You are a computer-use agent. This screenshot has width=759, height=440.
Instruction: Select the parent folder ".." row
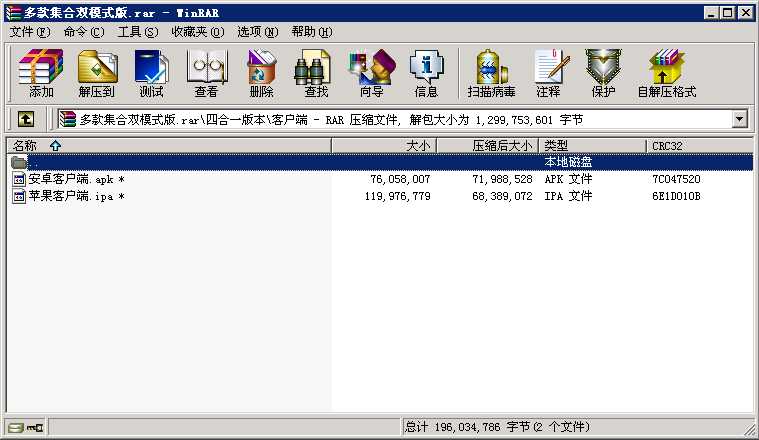380,162
